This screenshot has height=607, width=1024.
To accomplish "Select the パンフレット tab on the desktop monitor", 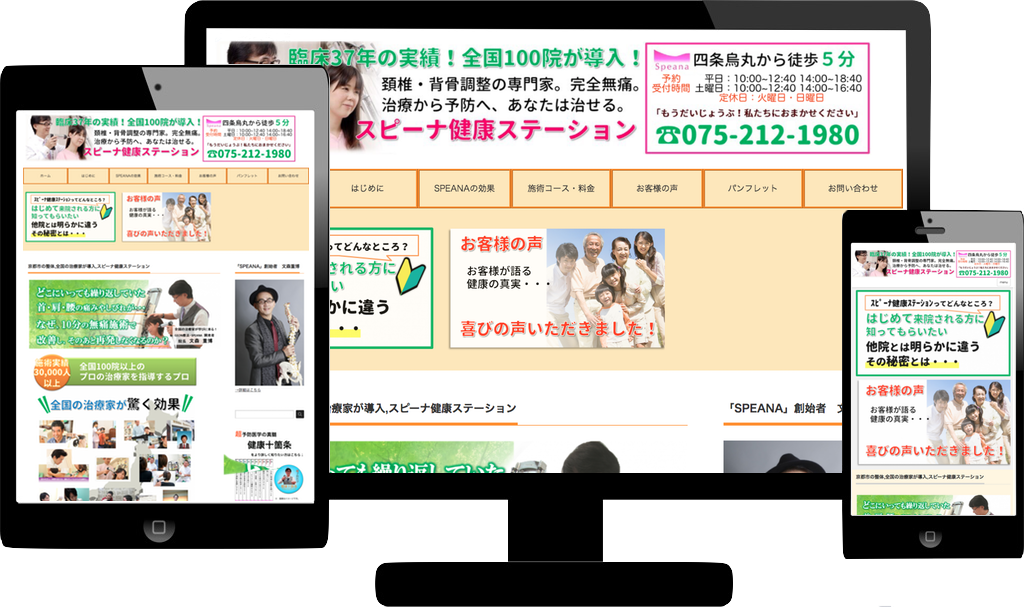I will 752,188.
